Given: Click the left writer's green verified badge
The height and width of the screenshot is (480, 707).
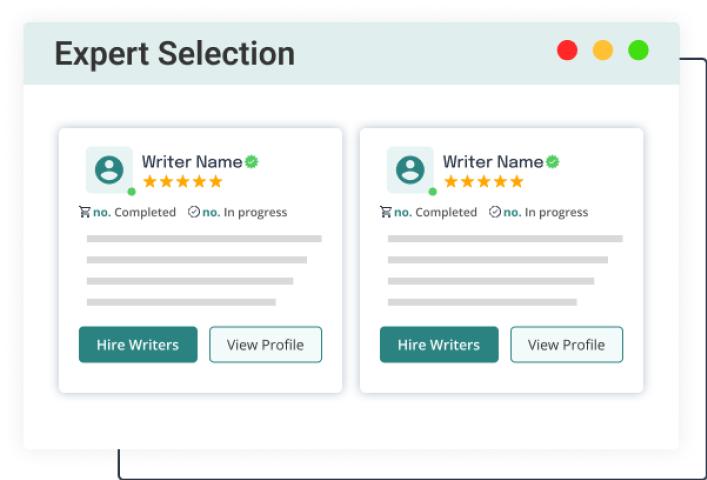Looking at the screenshot, I should point(252,161).
